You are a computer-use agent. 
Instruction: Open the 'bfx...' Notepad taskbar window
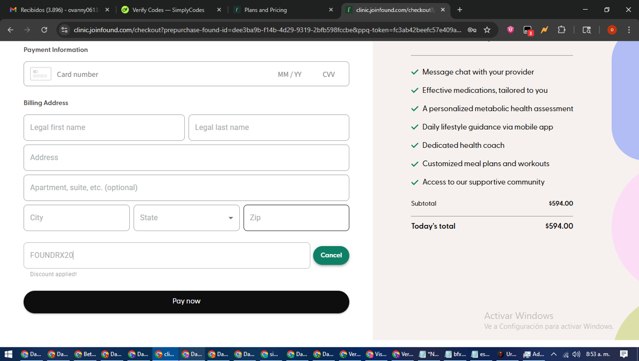(455, 354)
